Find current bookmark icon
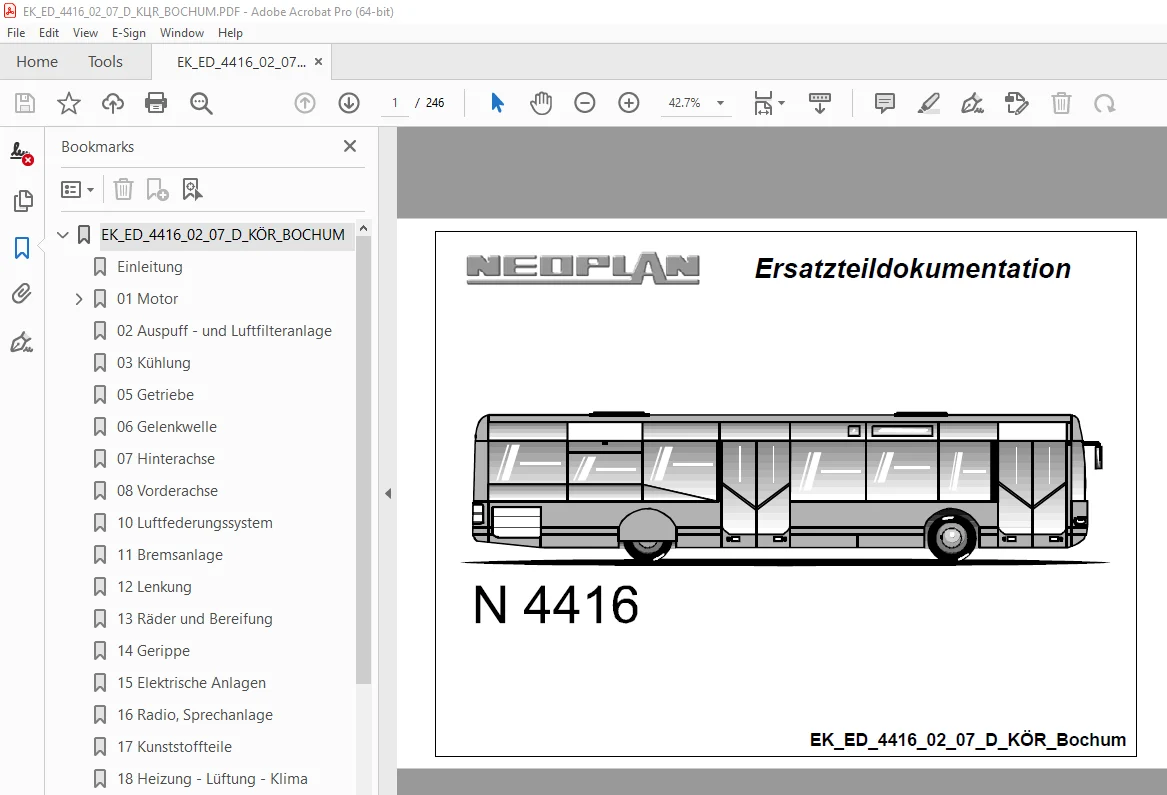 click(192, 189)
